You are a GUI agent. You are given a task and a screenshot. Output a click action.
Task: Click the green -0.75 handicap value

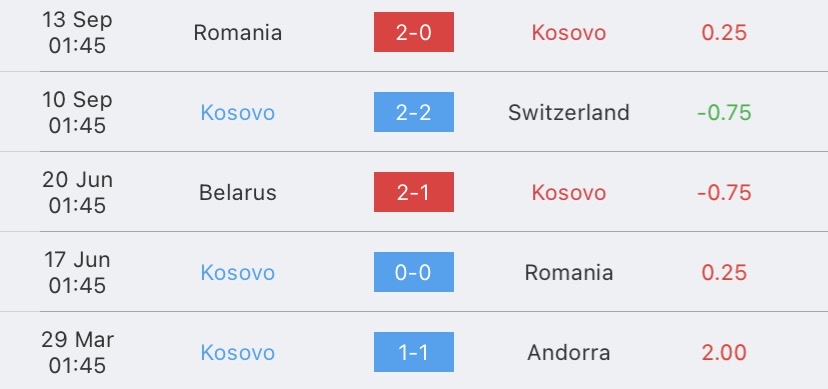(724, 112)
